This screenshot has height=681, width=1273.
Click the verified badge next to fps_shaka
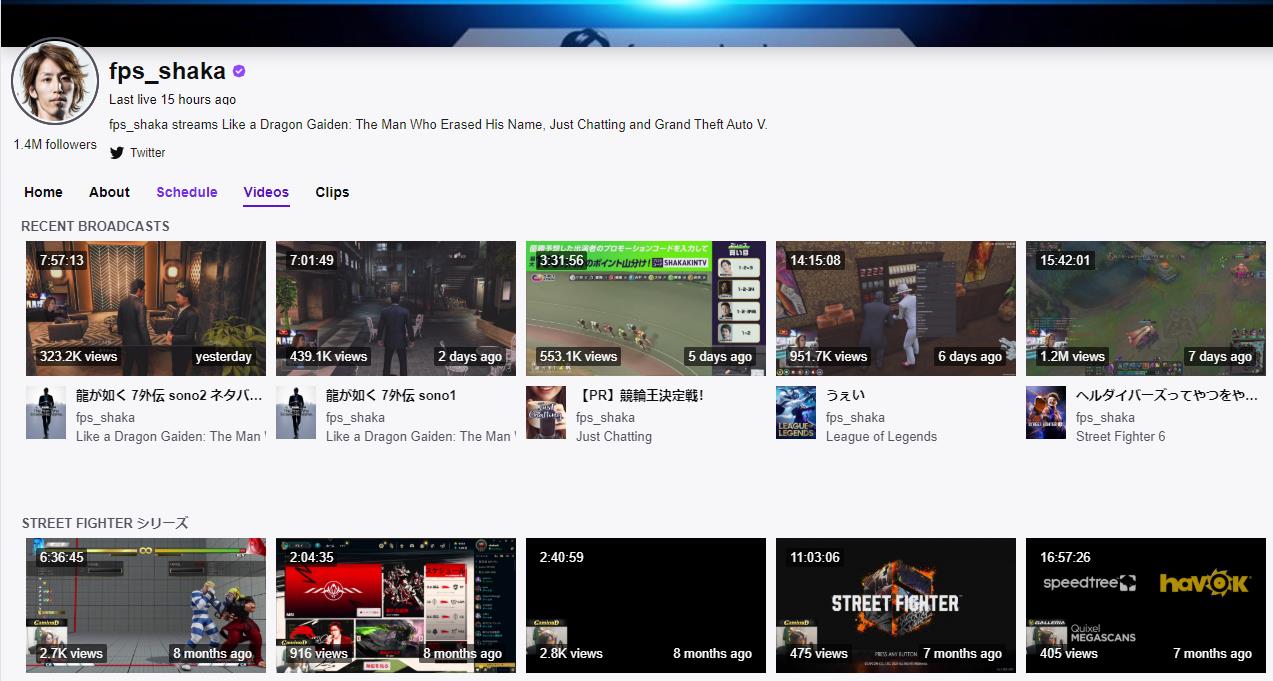239,71
